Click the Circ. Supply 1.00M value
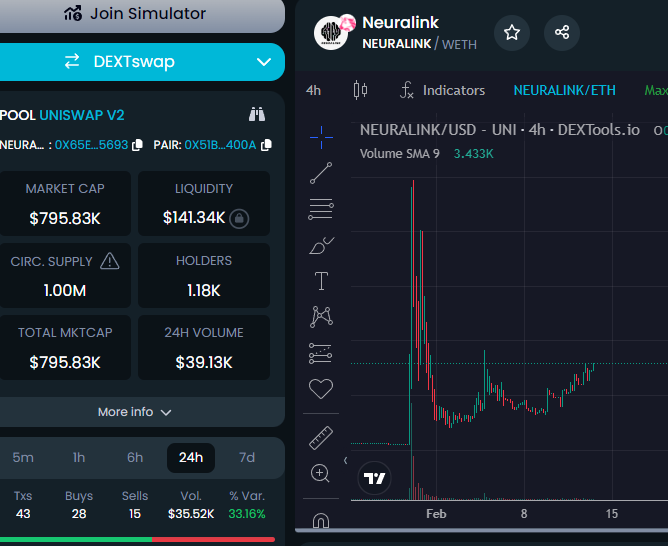Viewport: 668px width, 546px height. (x=65, y=290)
